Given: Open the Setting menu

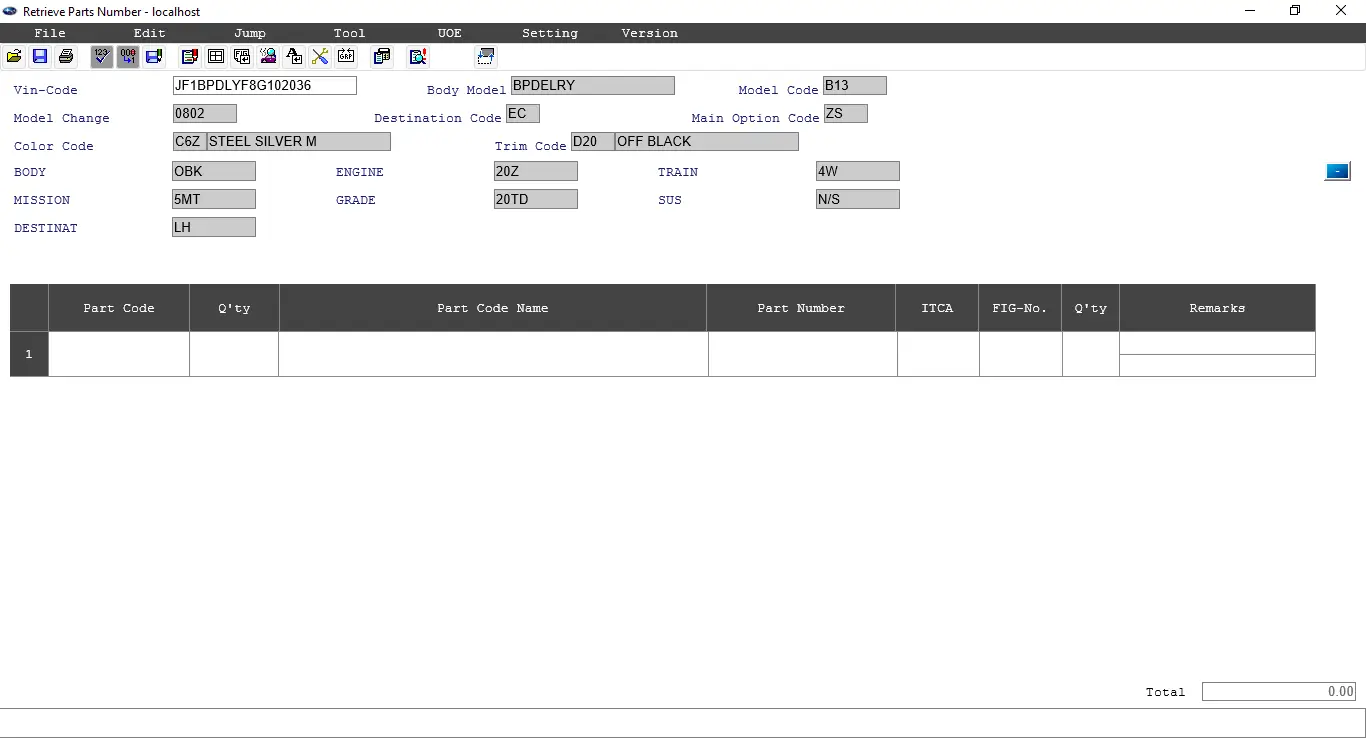Looking at the screenshot, I should pos(549,33).
